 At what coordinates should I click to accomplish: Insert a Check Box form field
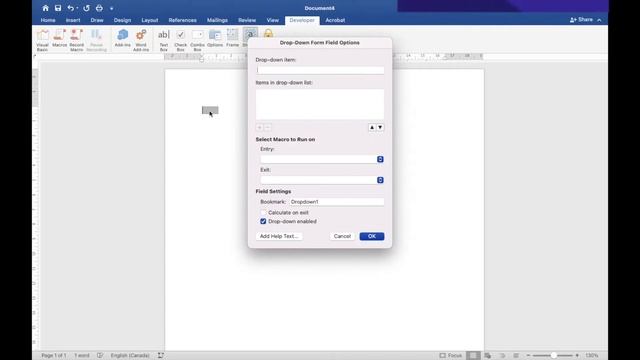click(180, 40)
